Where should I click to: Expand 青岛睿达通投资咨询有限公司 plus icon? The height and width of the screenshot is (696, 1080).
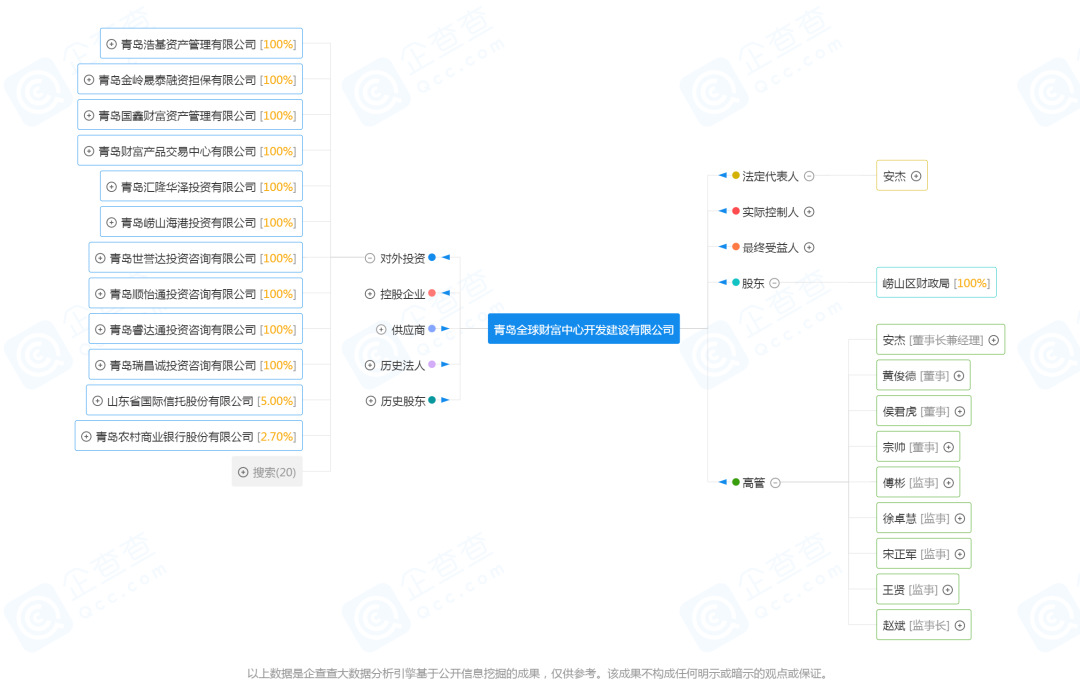pos(100,329)
